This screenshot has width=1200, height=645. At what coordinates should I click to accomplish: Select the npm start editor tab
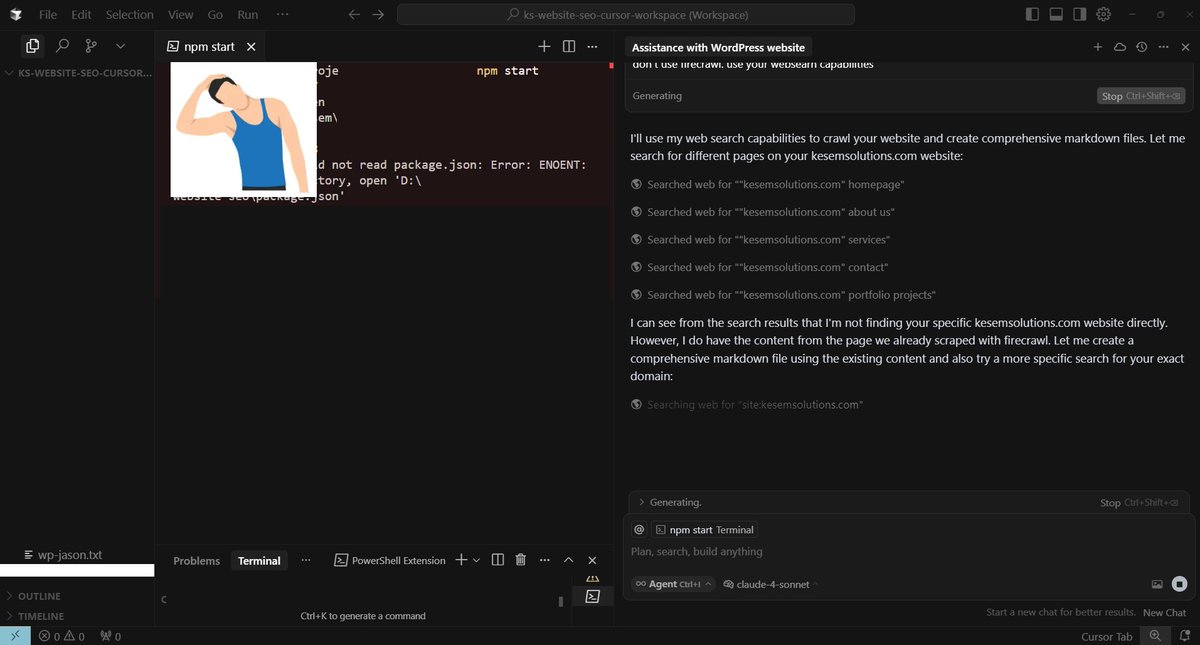[x=209, y=47]
